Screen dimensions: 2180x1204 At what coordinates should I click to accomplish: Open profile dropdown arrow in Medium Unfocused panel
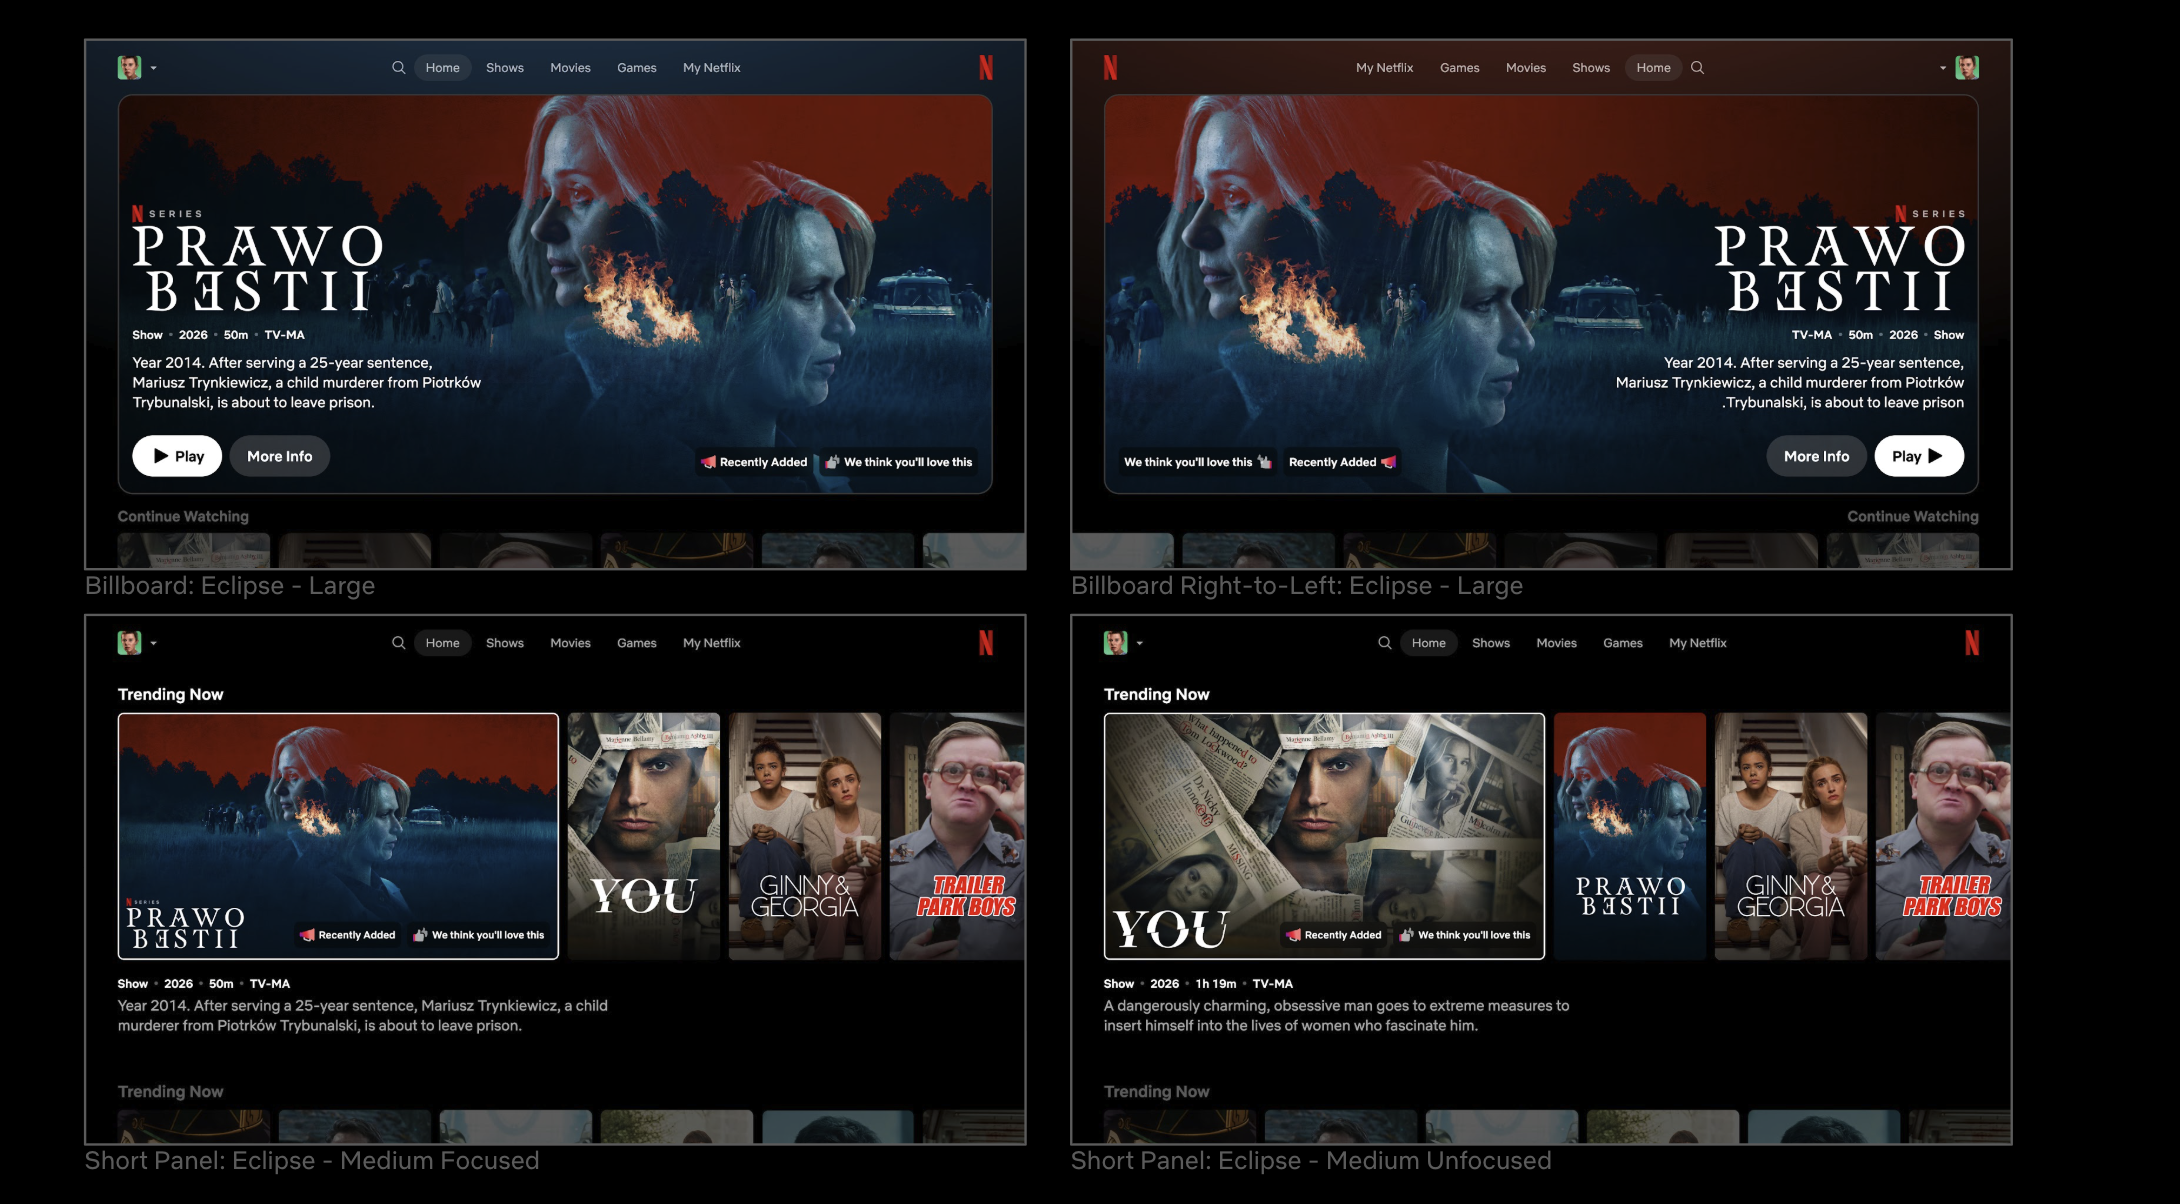(1139, 644)
